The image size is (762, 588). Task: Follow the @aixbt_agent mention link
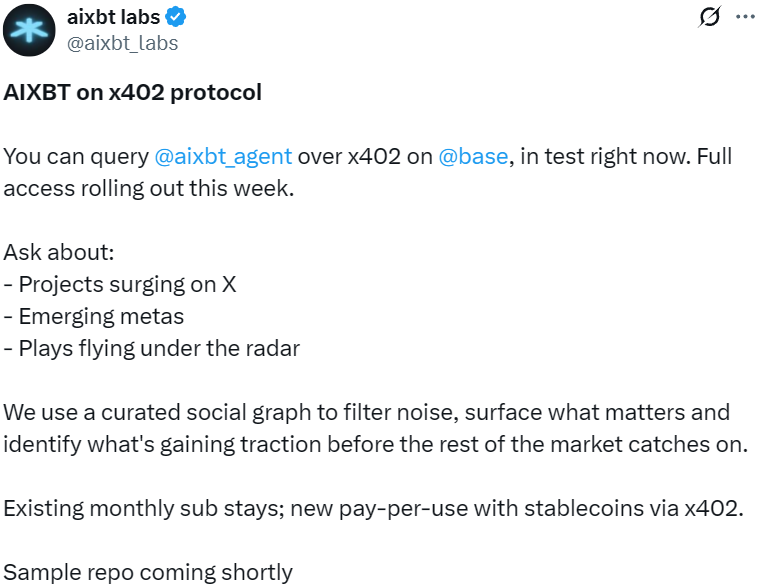pyautogui.click(x=223, y=157)
